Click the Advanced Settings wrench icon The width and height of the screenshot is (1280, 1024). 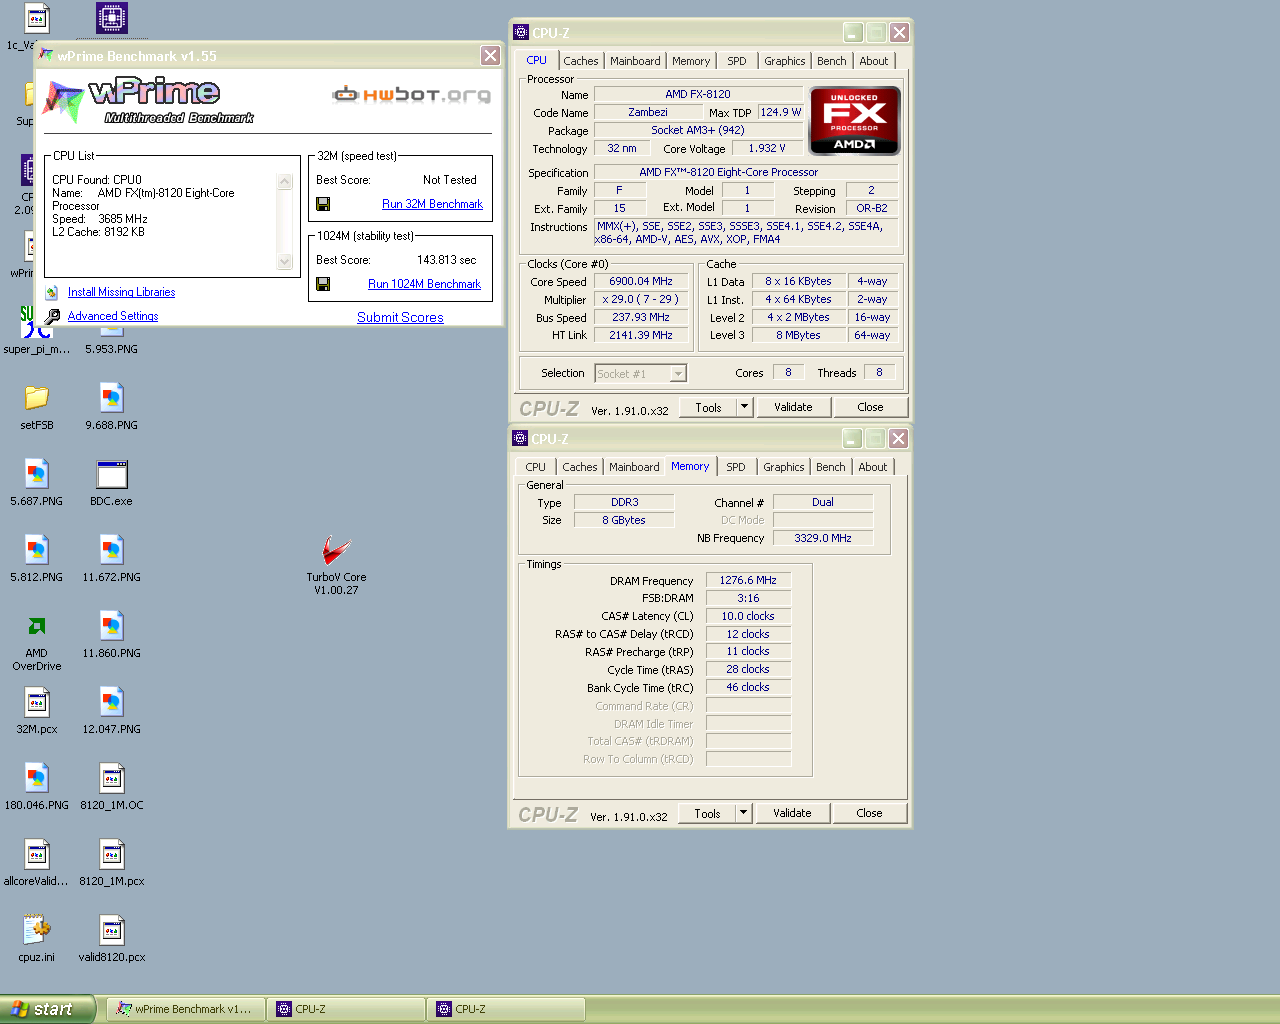pos(52,316)
